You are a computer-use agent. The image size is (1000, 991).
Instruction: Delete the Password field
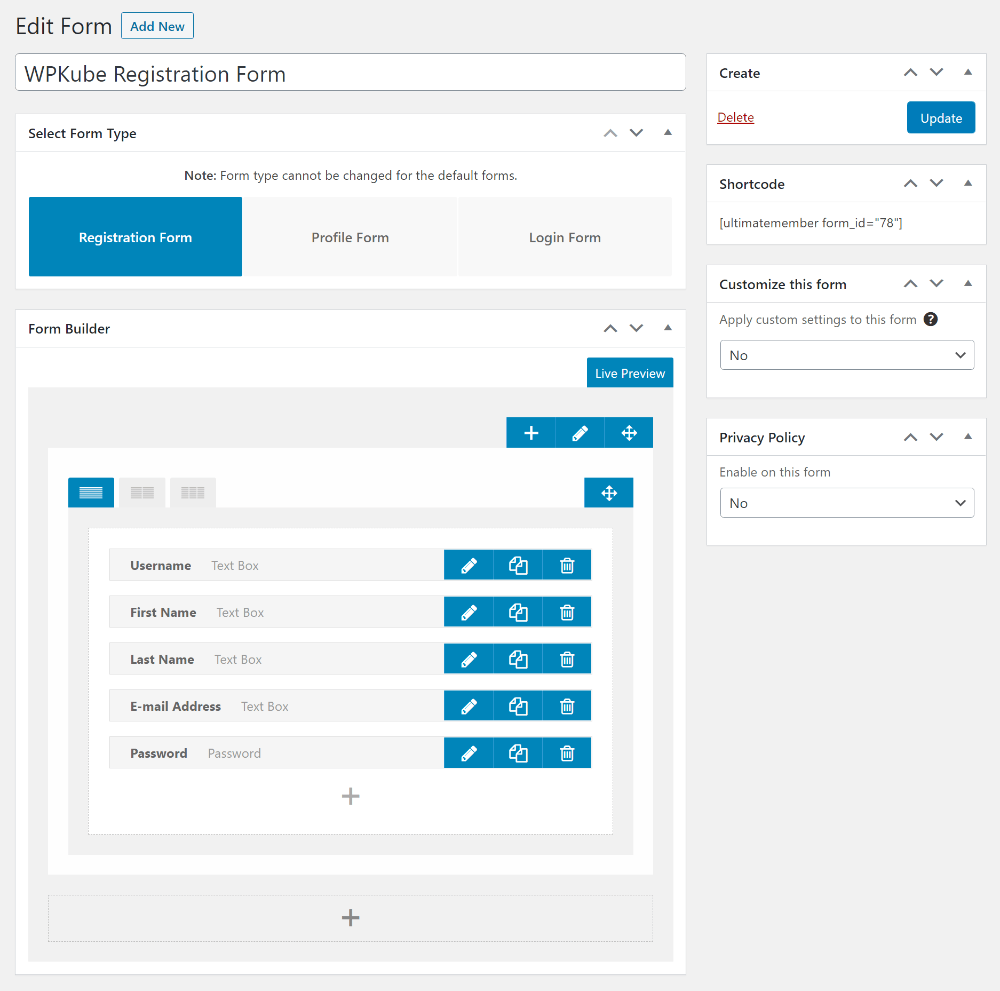click(x=567, y=754)
